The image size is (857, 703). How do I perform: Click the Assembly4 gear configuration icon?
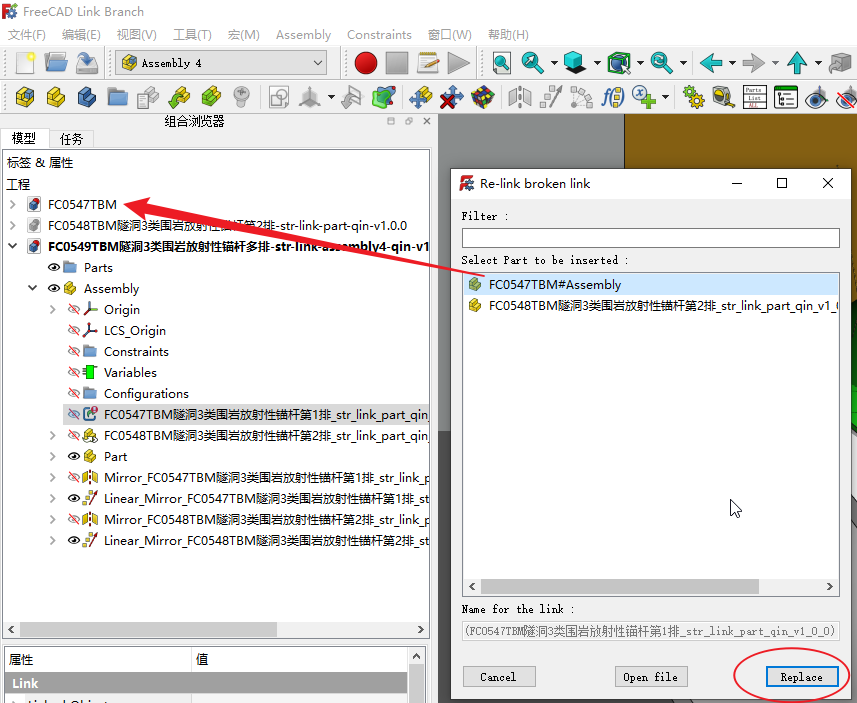693,97
